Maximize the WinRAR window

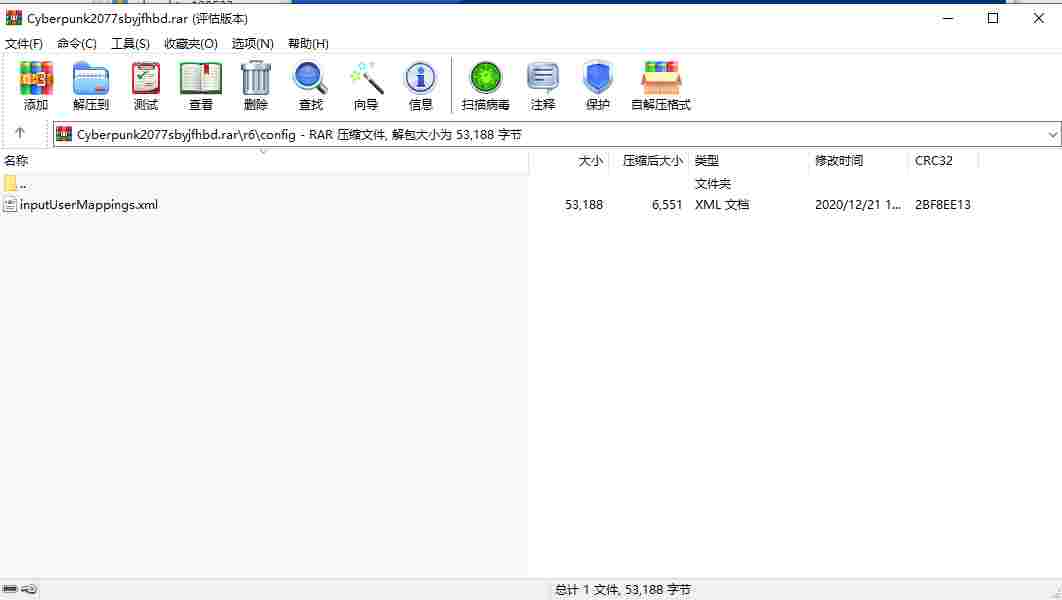(993, 18)
